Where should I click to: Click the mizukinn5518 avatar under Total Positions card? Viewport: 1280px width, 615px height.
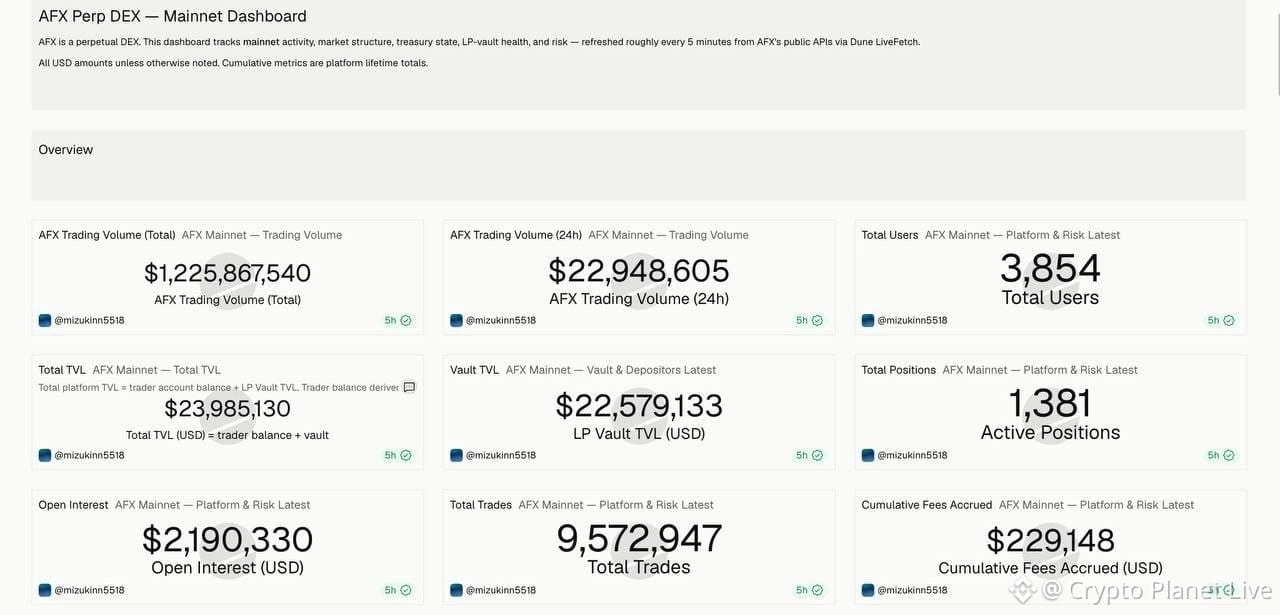pyautogui.click(x=868, y=456)
